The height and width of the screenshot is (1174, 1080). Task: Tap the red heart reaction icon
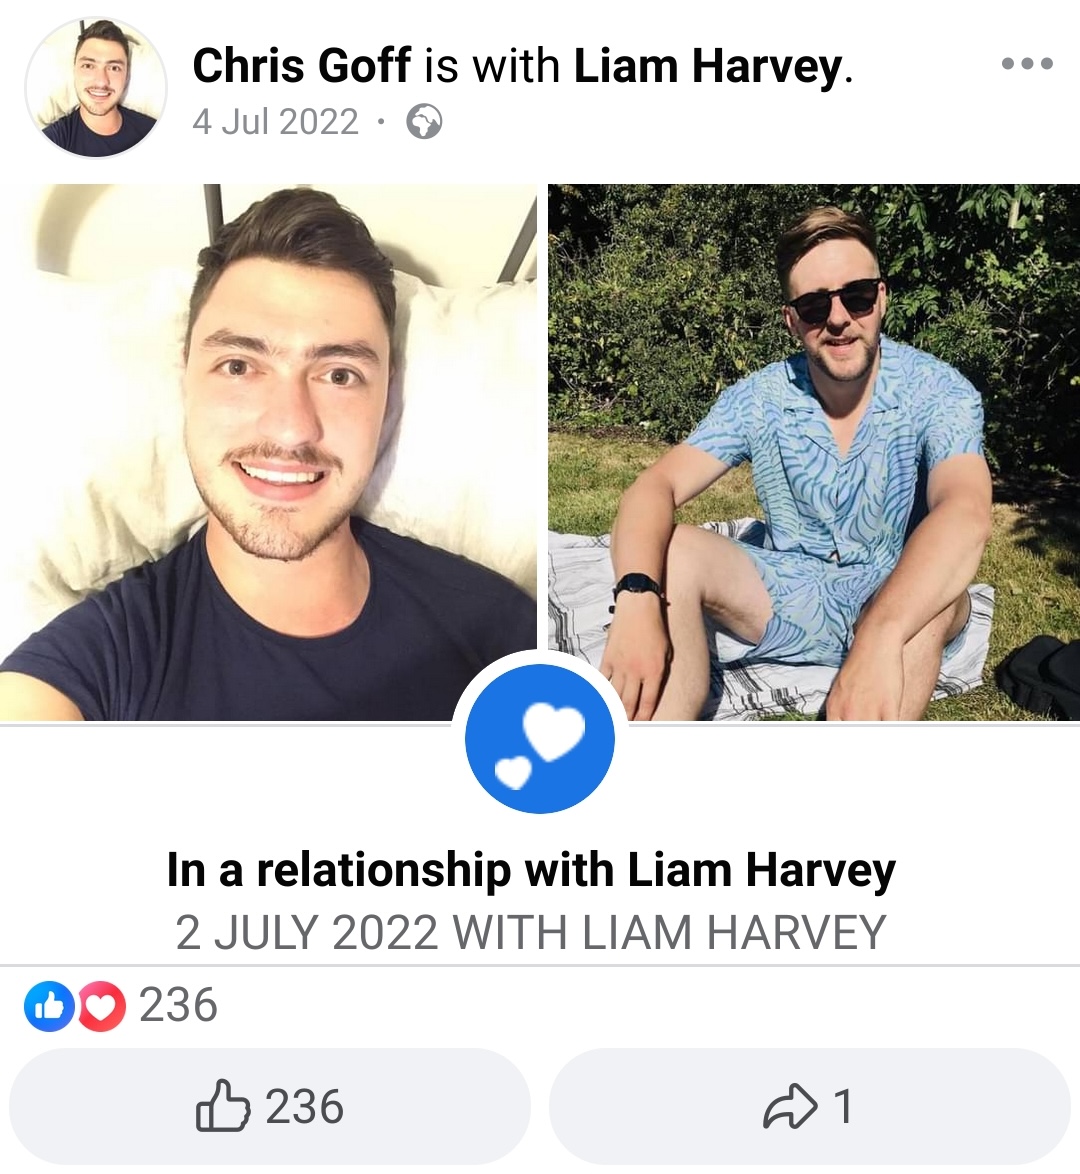tap(102, 1006)
